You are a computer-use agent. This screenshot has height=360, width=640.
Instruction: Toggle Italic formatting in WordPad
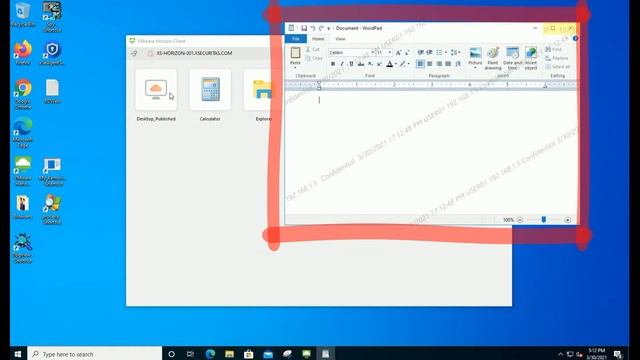pos(342,64)
